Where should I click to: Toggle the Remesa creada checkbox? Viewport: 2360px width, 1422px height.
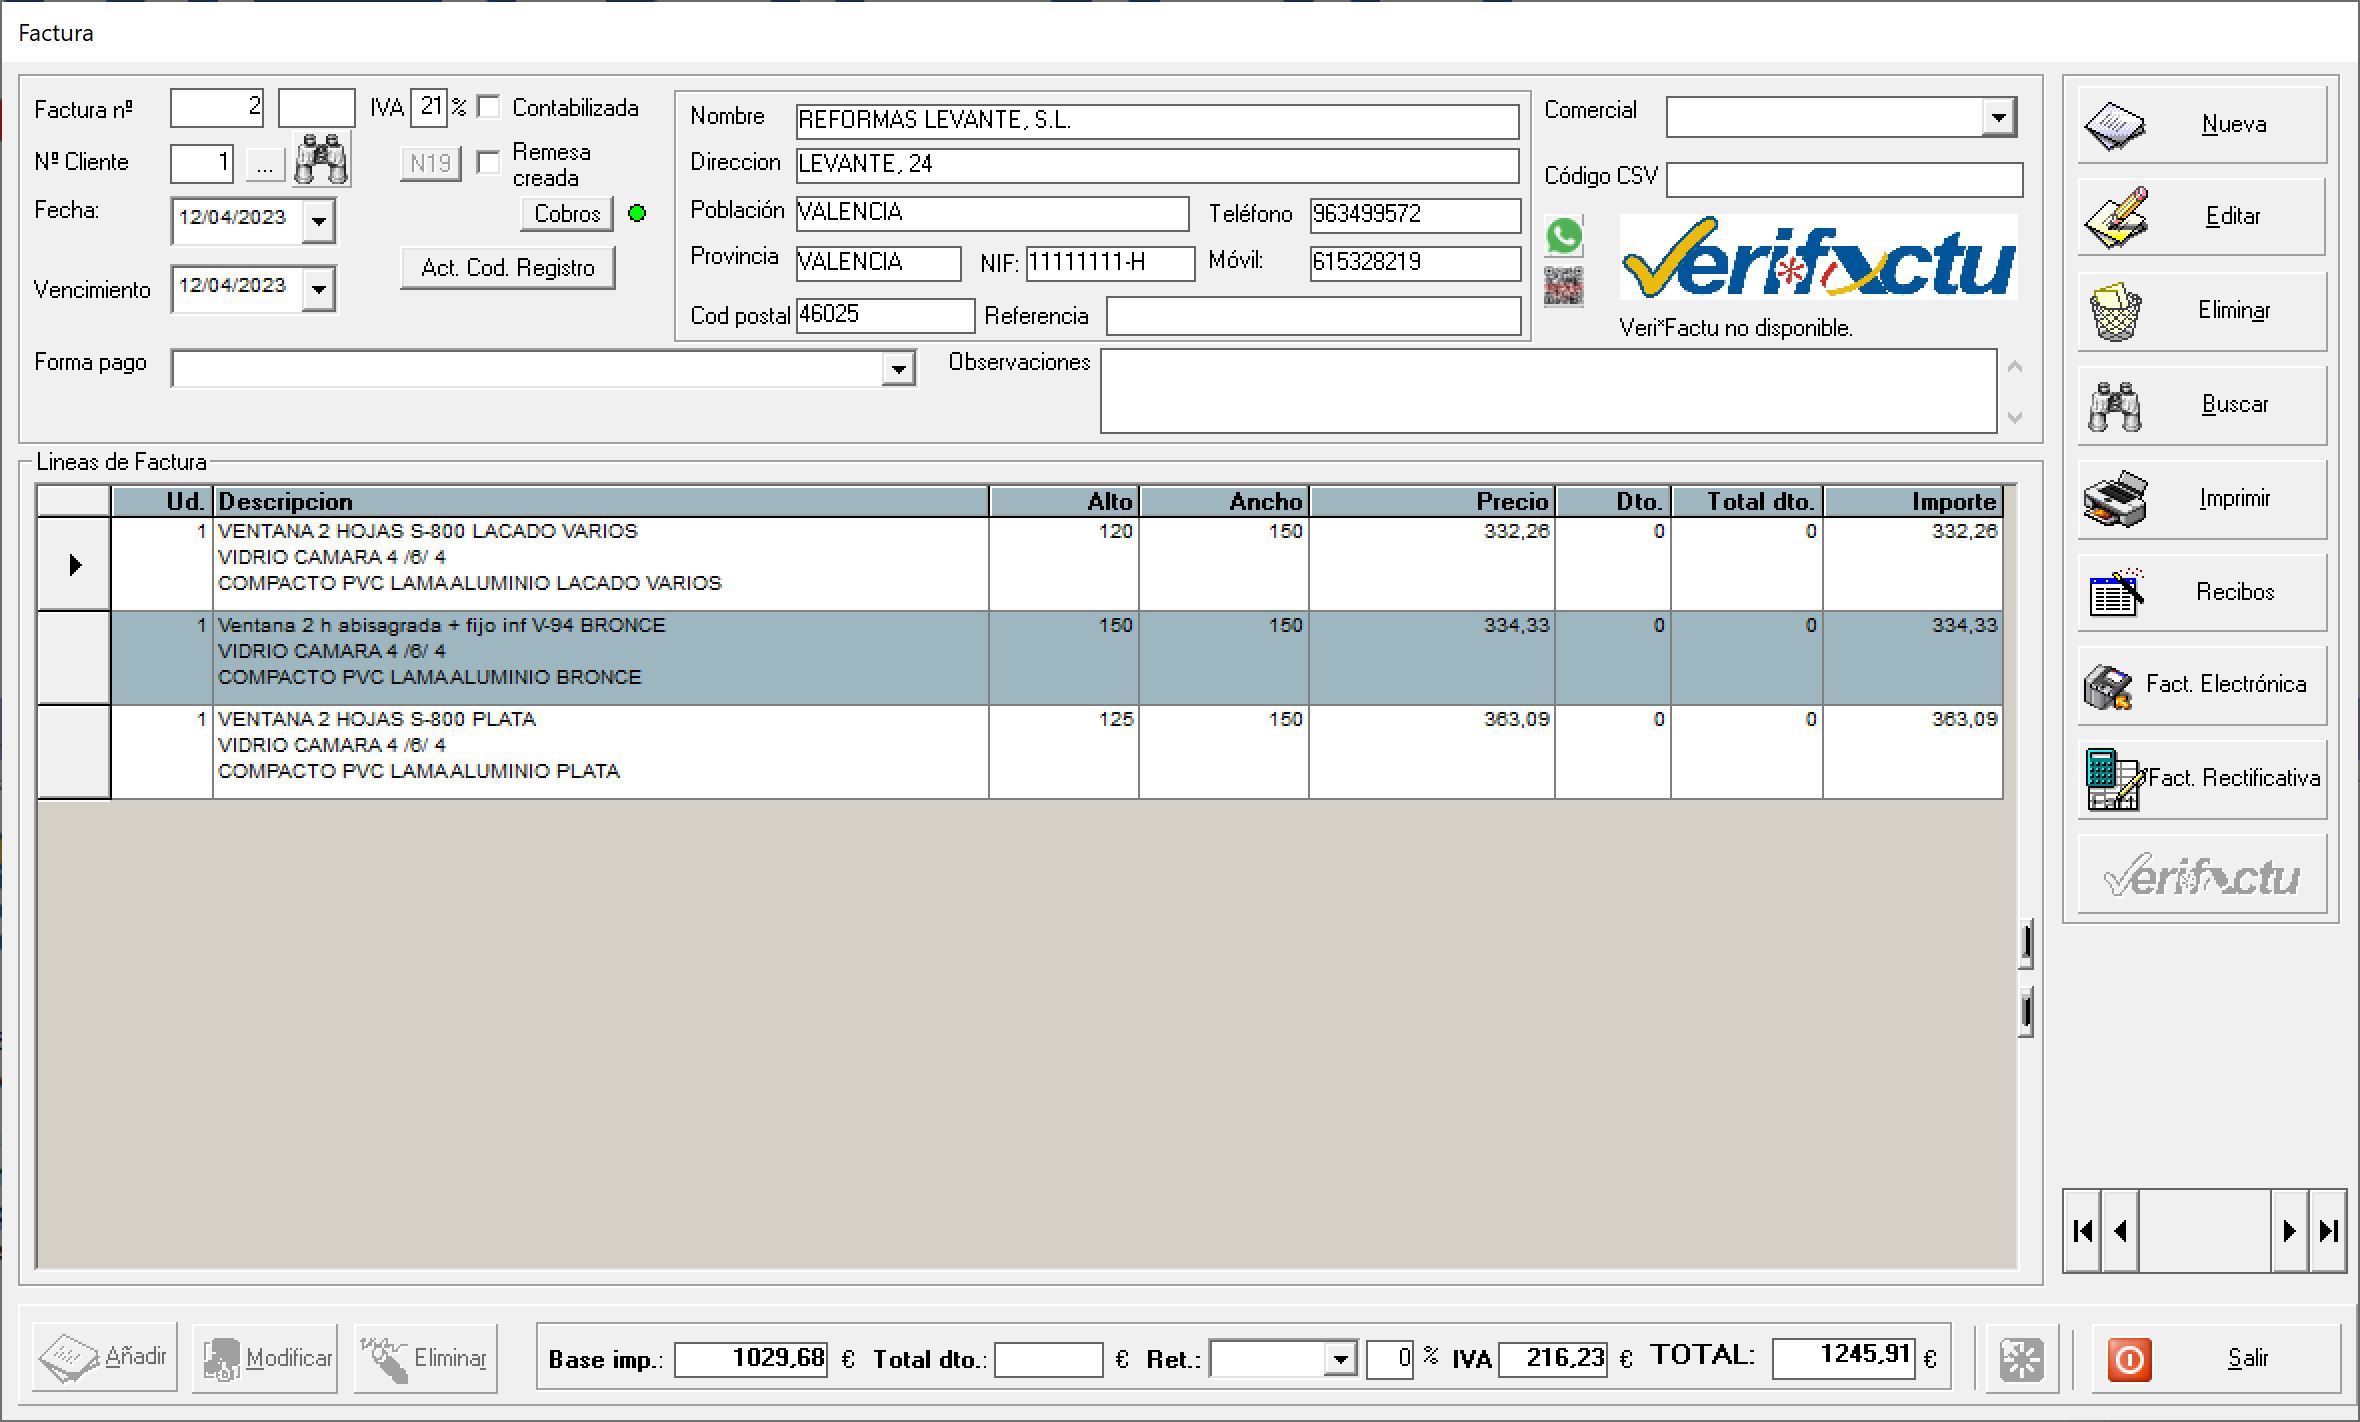pos(489,163)
